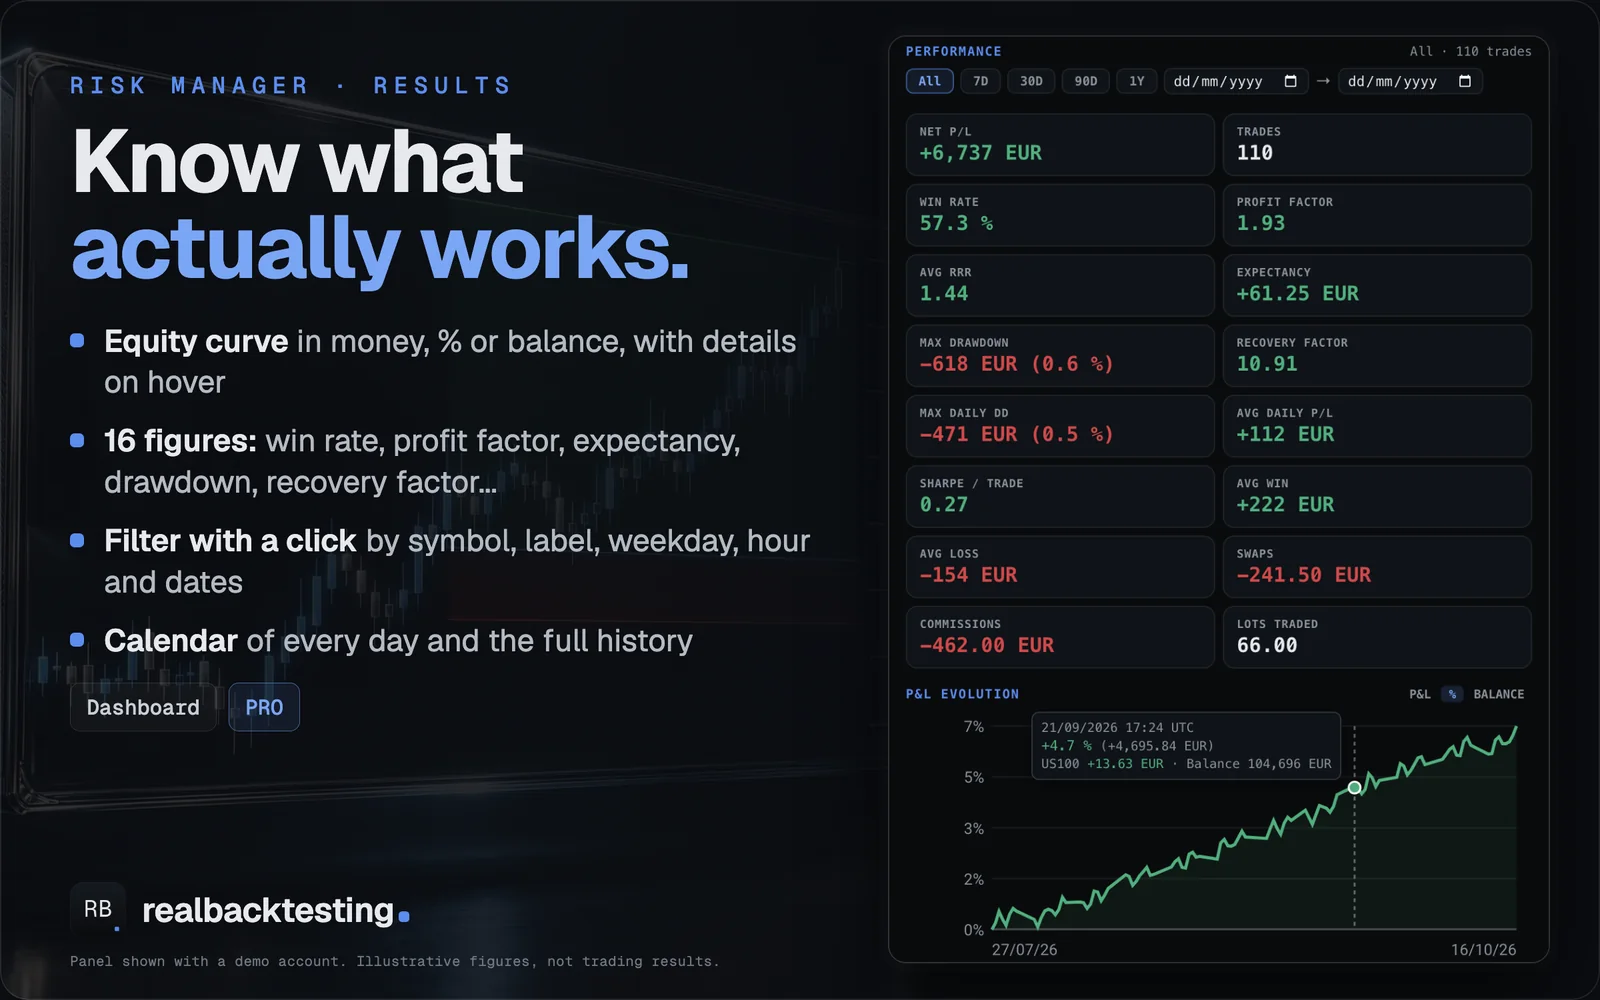Click the Commissions −462.00 EUR card

1060,637
